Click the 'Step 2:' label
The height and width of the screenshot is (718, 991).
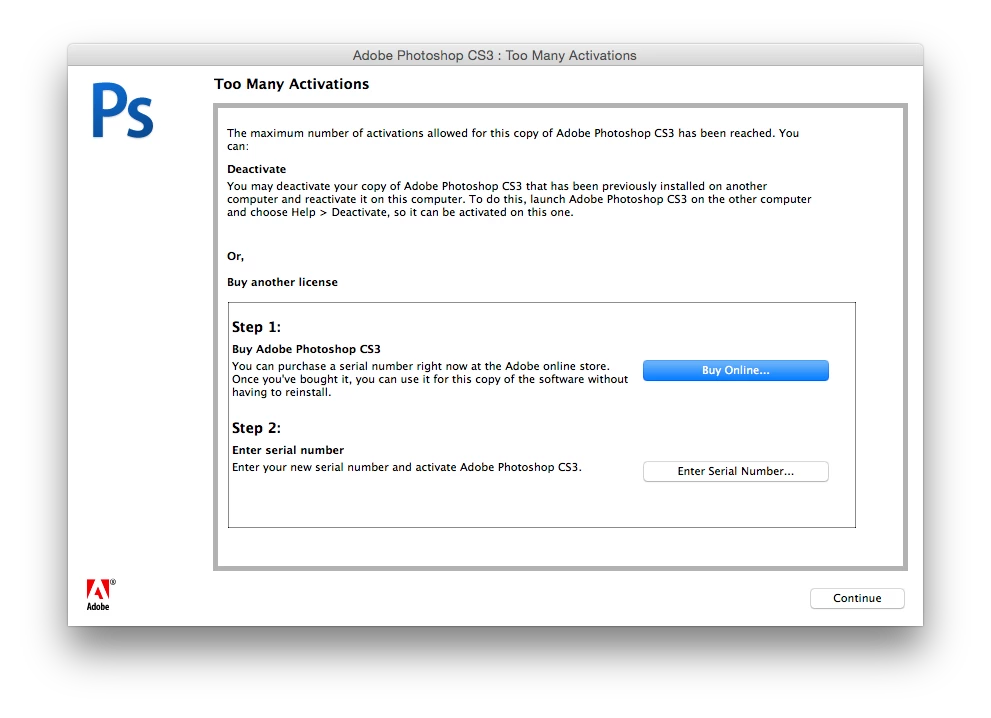coord(256,428)
